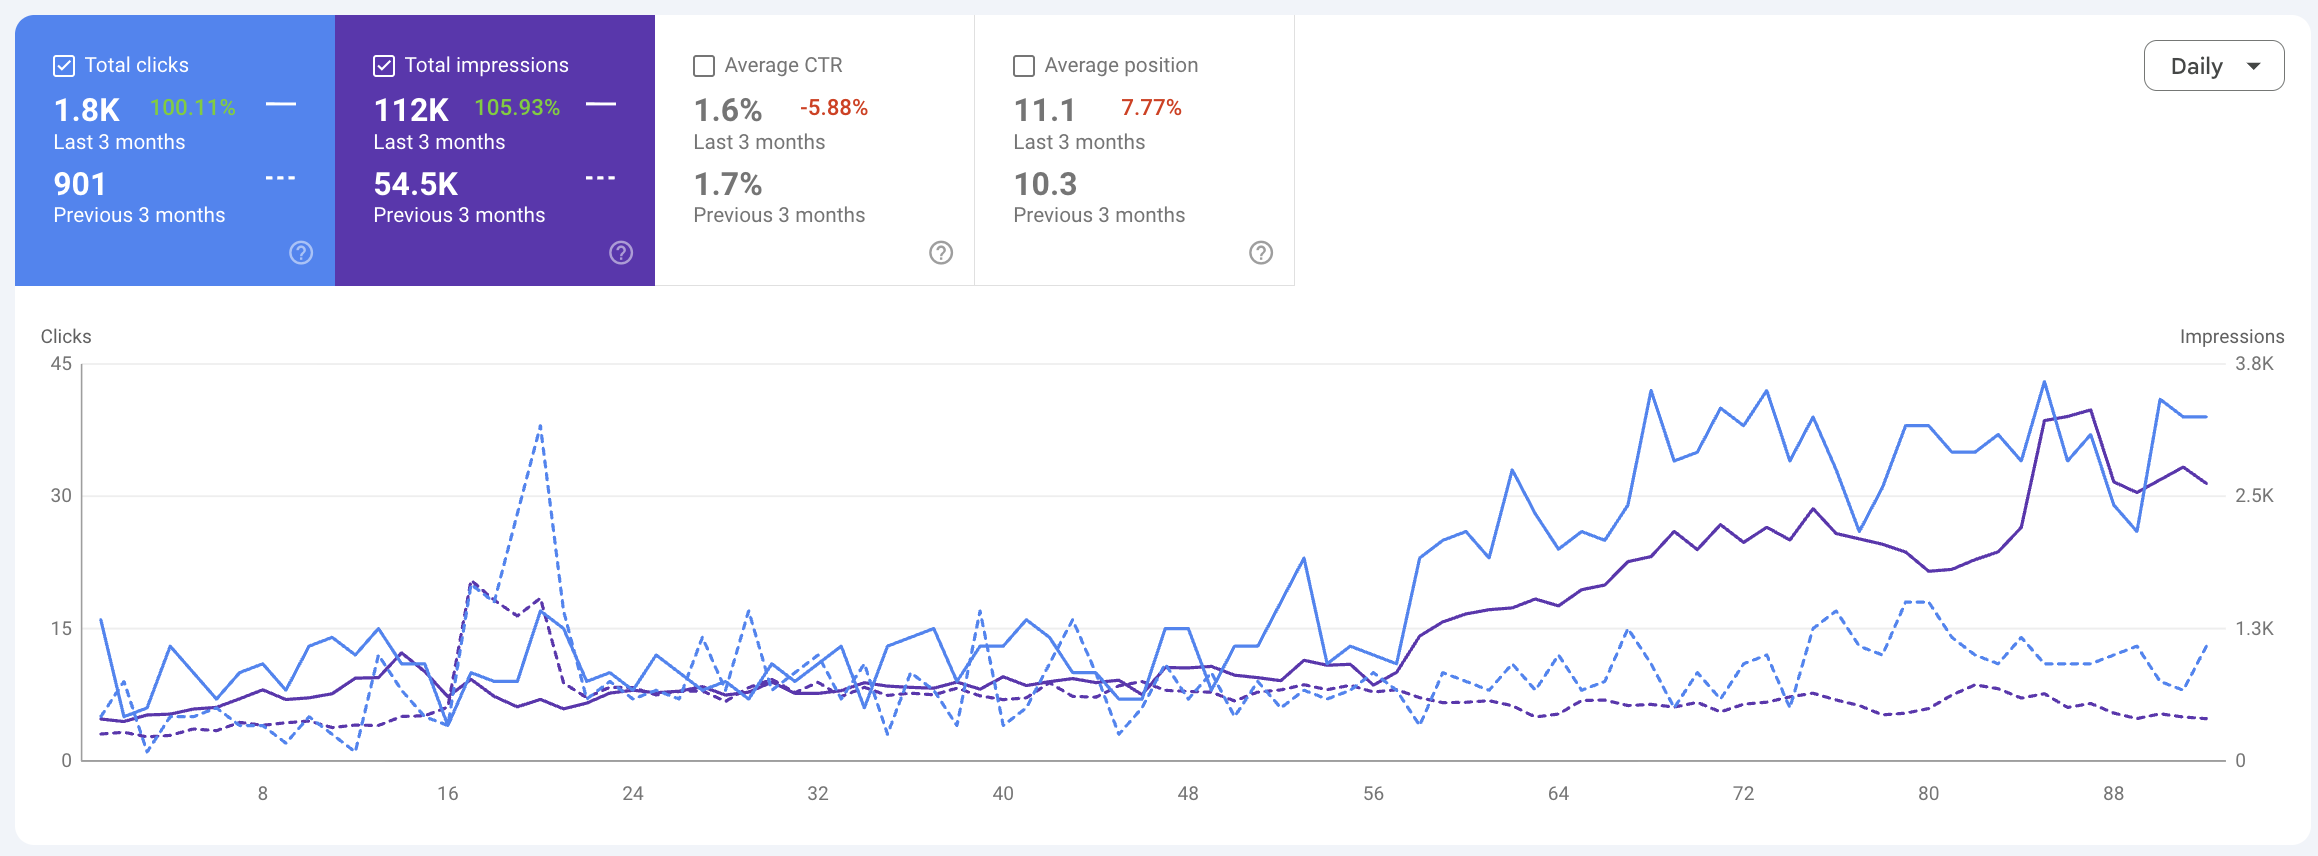Viewport: 2318px width, 856px height.
Task: Tick the Average position checkbox
Action: (1024, 66)
